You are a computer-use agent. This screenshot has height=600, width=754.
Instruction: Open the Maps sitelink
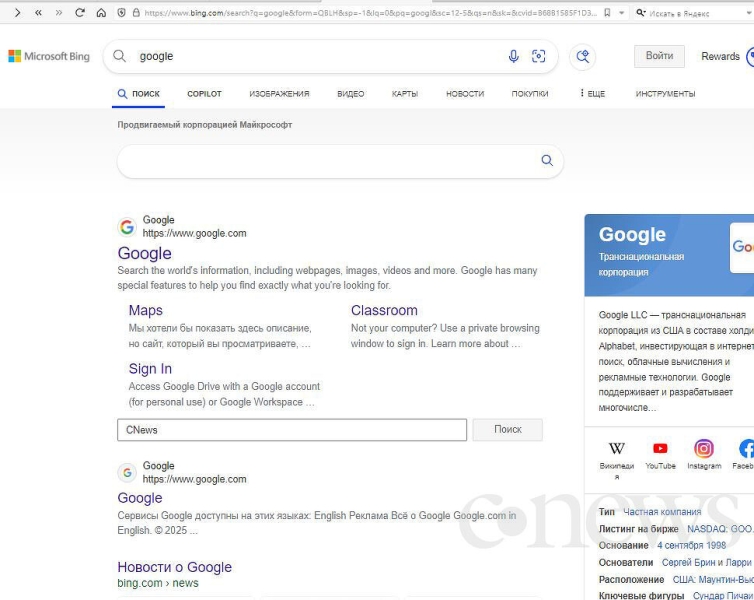tap(146, 311)
